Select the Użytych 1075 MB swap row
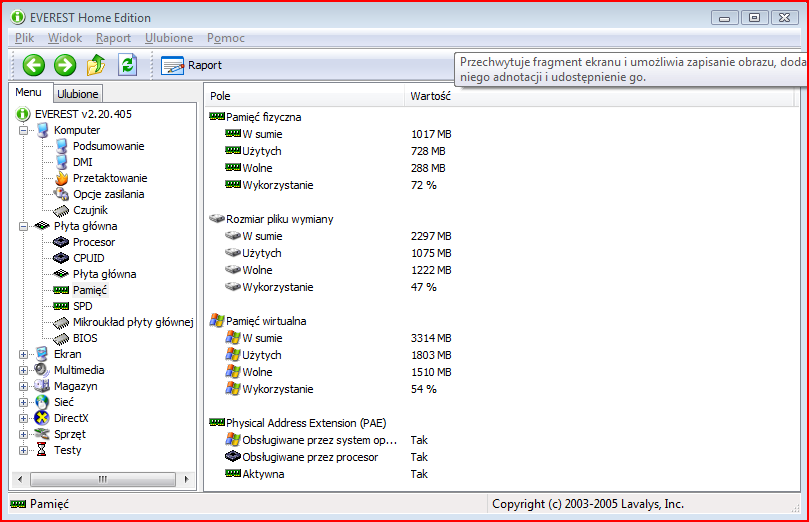 coord(338,253)
